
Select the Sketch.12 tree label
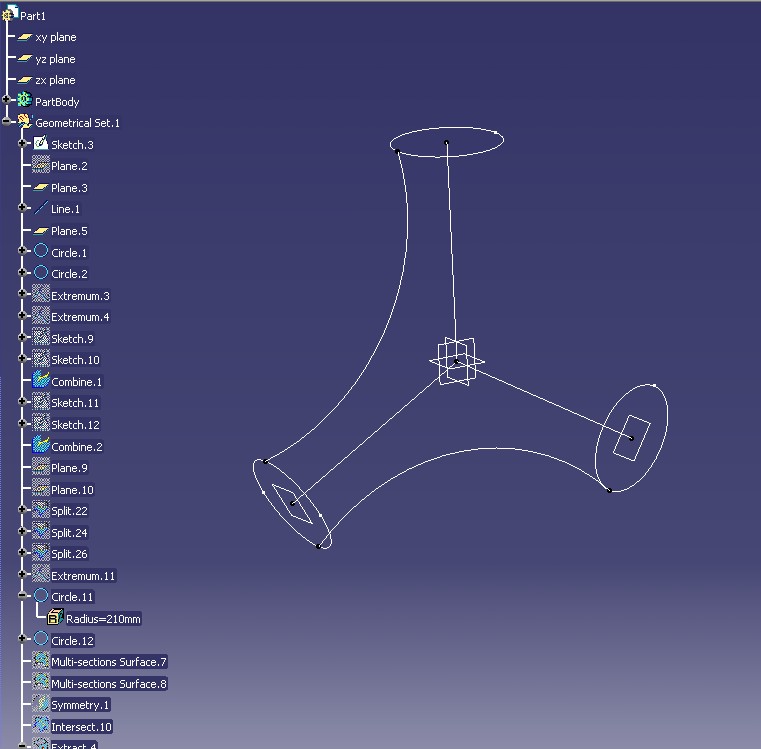pos(75,425)
